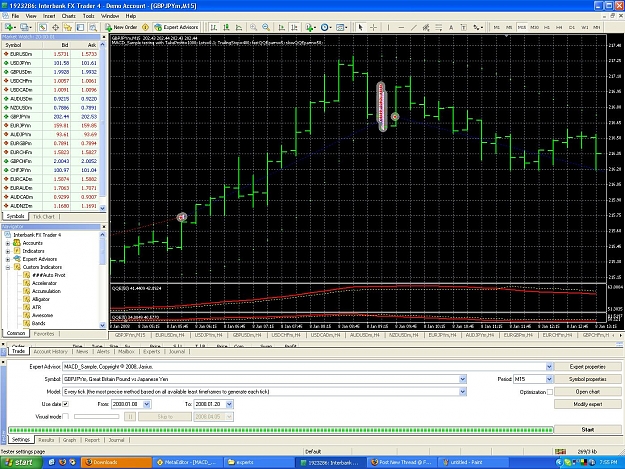Select the Text Label tool
Screen dimensions: 625x469
pyautogui.click(x=464, y=27)
